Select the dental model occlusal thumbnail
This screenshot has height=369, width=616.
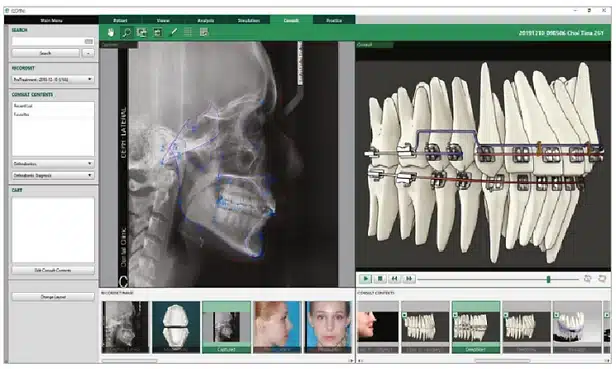coord(176,327)
